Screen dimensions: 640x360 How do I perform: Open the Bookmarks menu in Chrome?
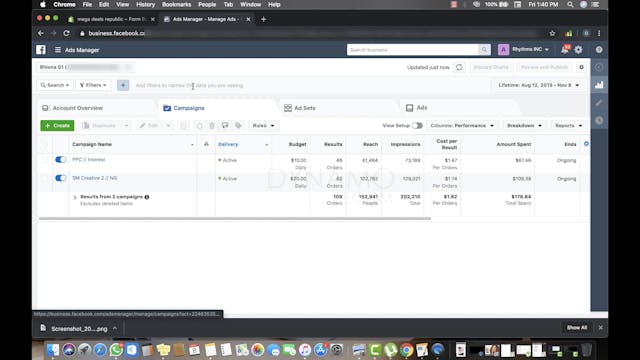[176, 4]
